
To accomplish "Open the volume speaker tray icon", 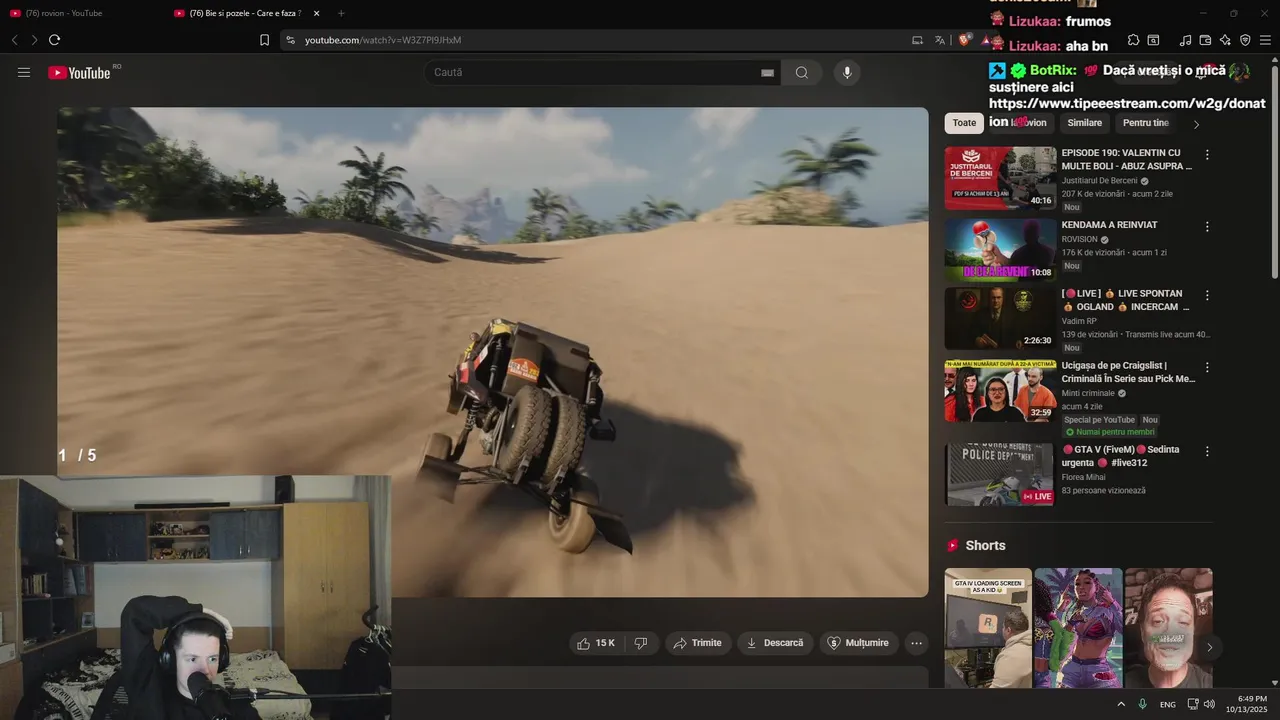I will [1209, 704].
